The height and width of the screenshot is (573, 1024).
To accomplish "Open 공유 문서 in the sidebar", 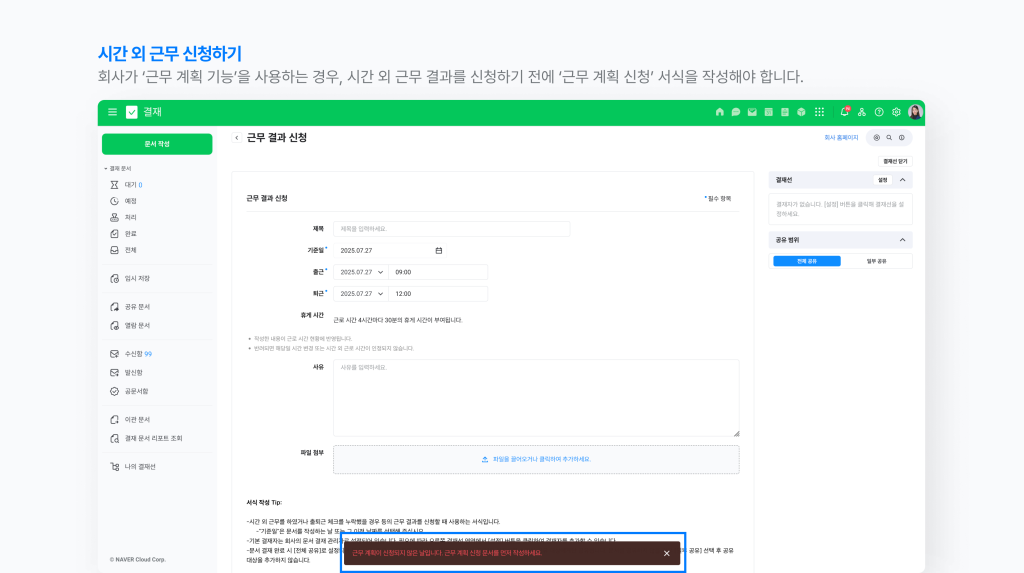I will (136, 307).
